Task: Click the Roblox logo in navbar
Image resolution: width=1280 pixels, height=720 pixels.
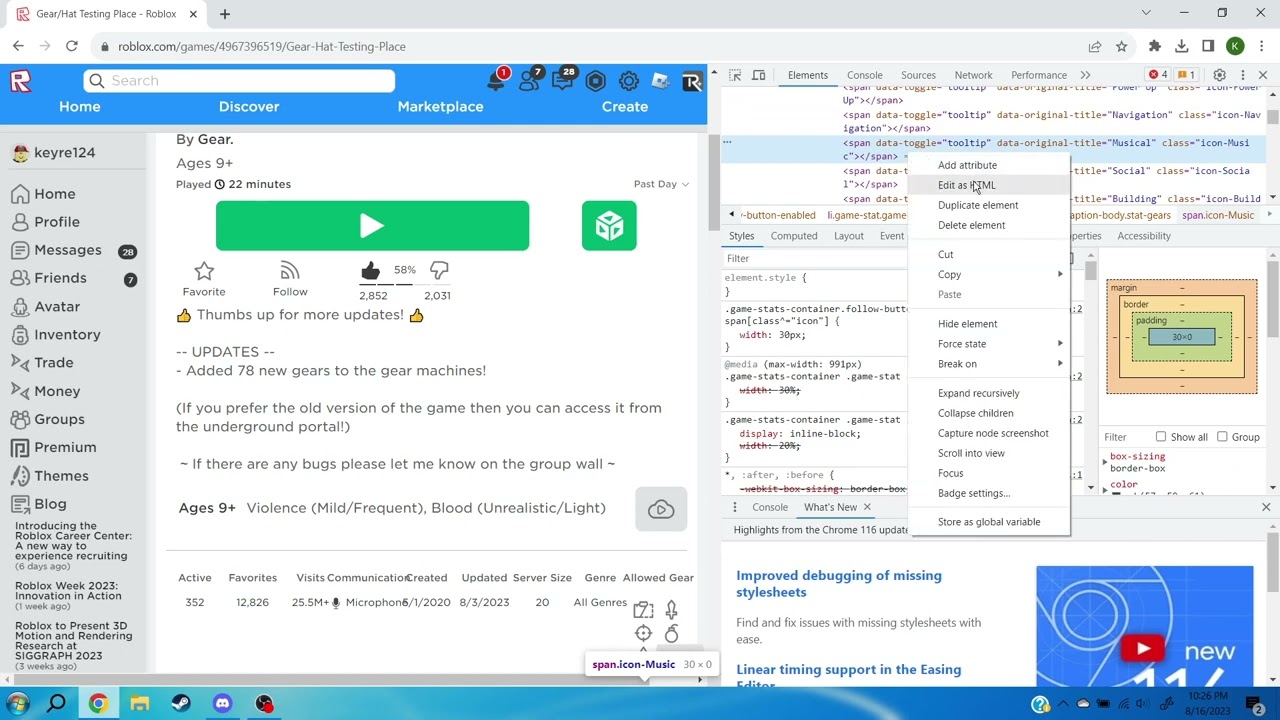Action: click(21, 81)
